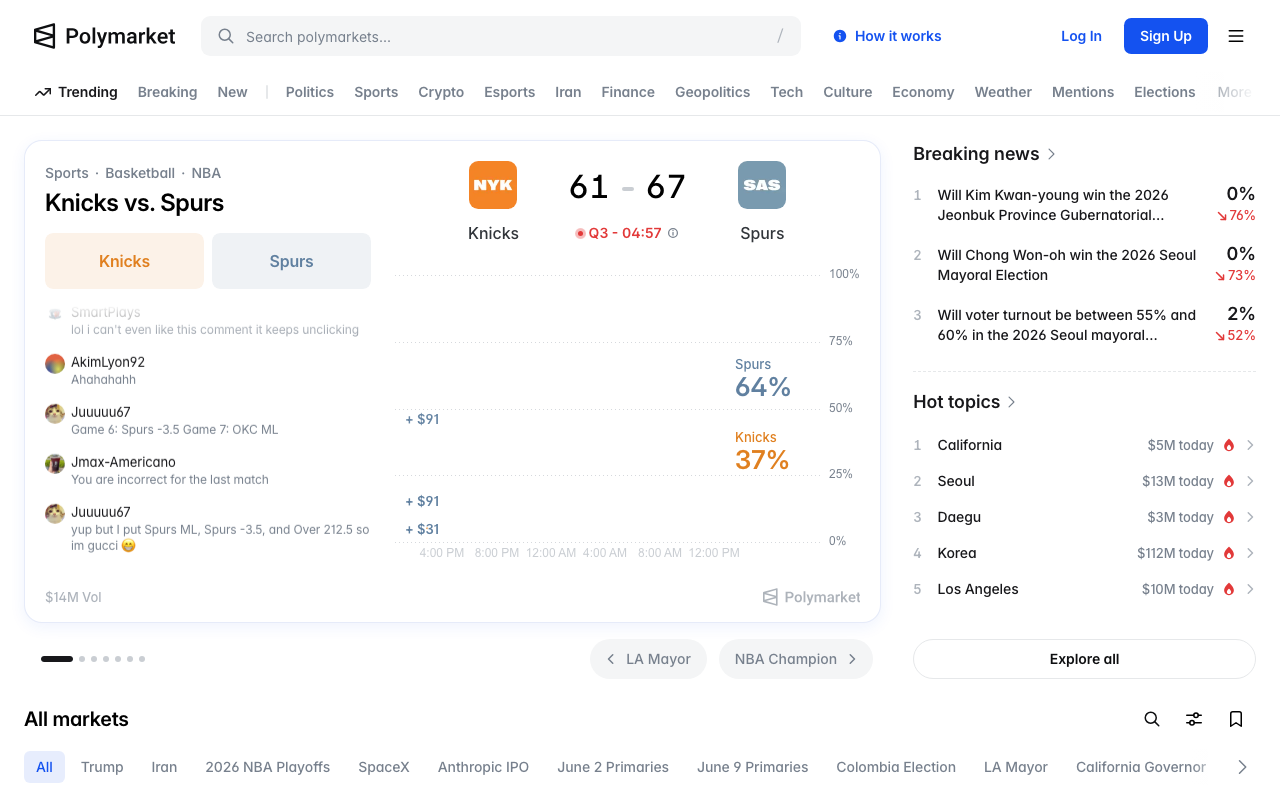This screenshot has width=1280, height=800.
Task: Open the California topic chevron
Action: 1250,445
